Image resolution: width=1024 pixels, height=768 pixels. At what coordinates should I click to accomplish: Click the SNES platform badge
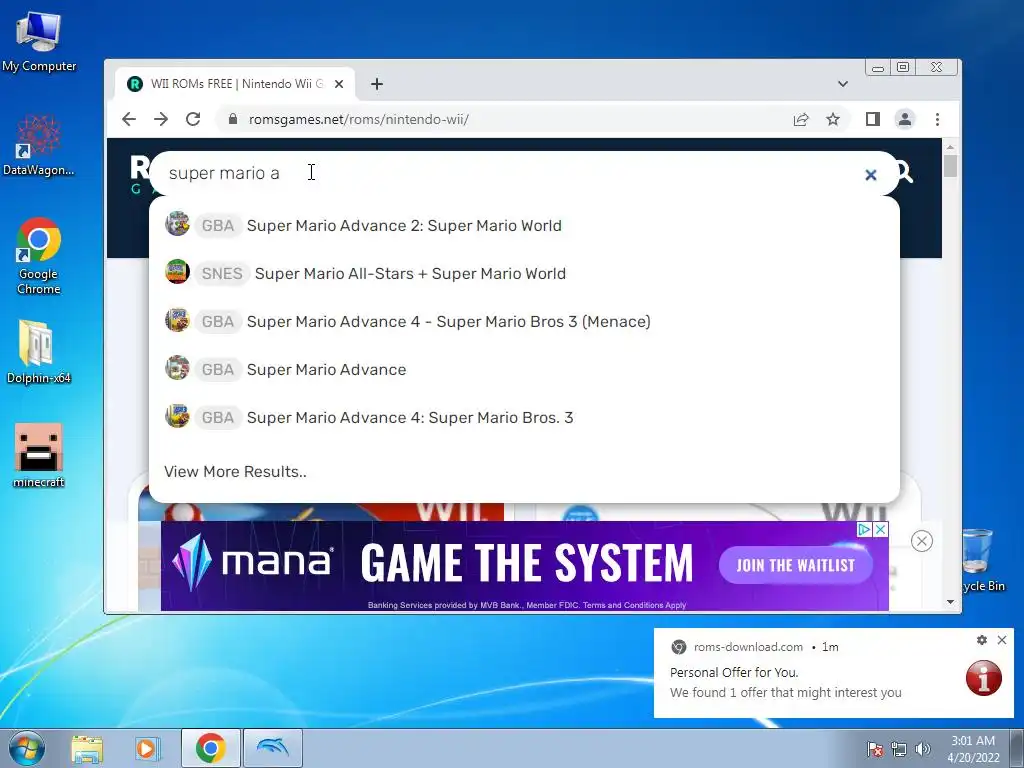(222, 273)
